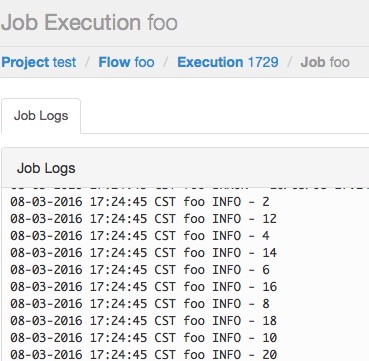Click the Job foo breadcrumb text
Image resolution: width=369 pixels, height=361 pixels.
point(325,62)
